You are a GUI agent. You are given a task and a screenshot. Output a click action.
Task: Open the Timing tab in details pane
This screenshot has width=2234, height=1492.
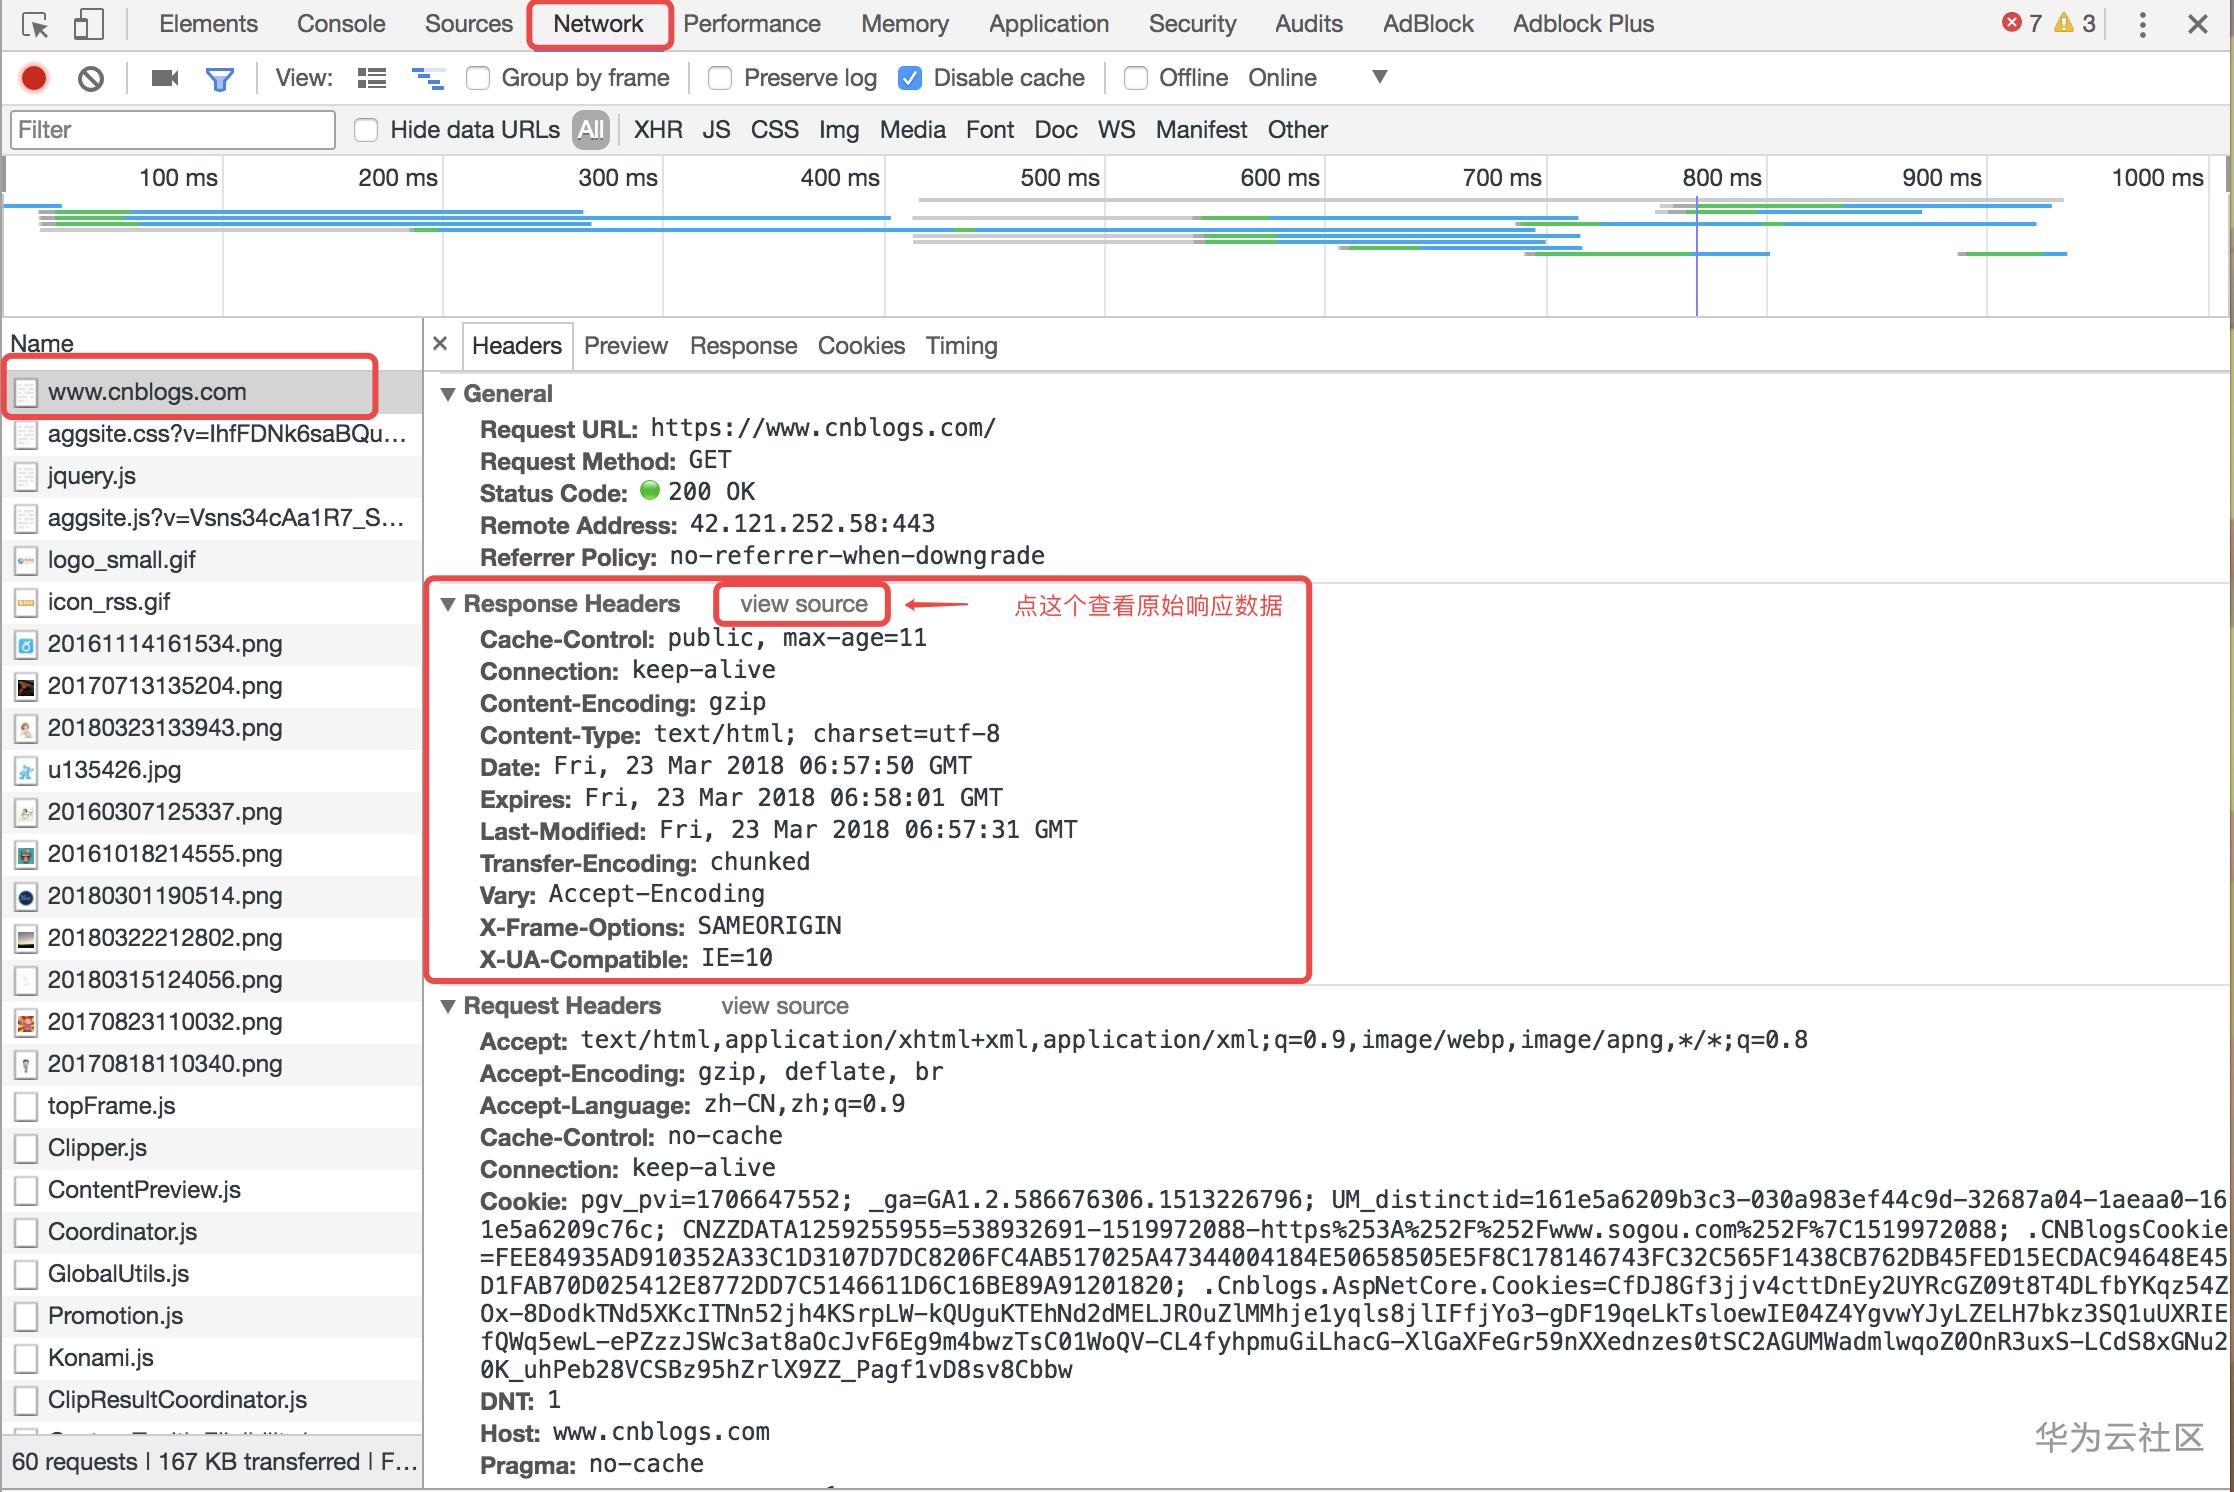(961, 346)
